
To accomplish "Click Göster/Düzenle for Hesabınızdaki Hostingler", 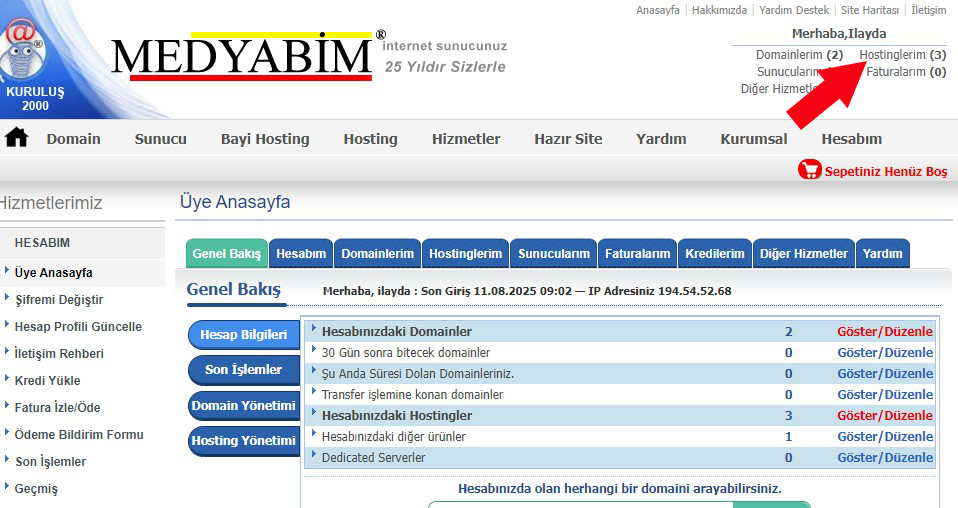I will pos(885,416).
